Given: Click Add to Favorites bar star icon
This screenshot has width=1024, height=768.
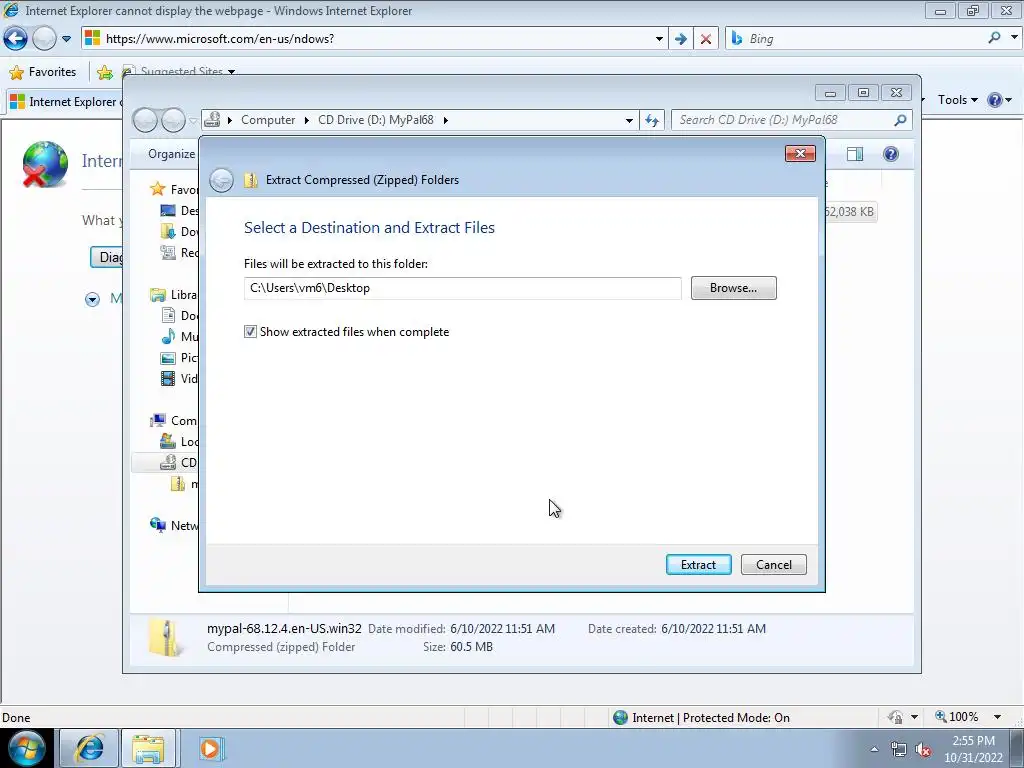Looking at the screenshot, I should 104,72.
